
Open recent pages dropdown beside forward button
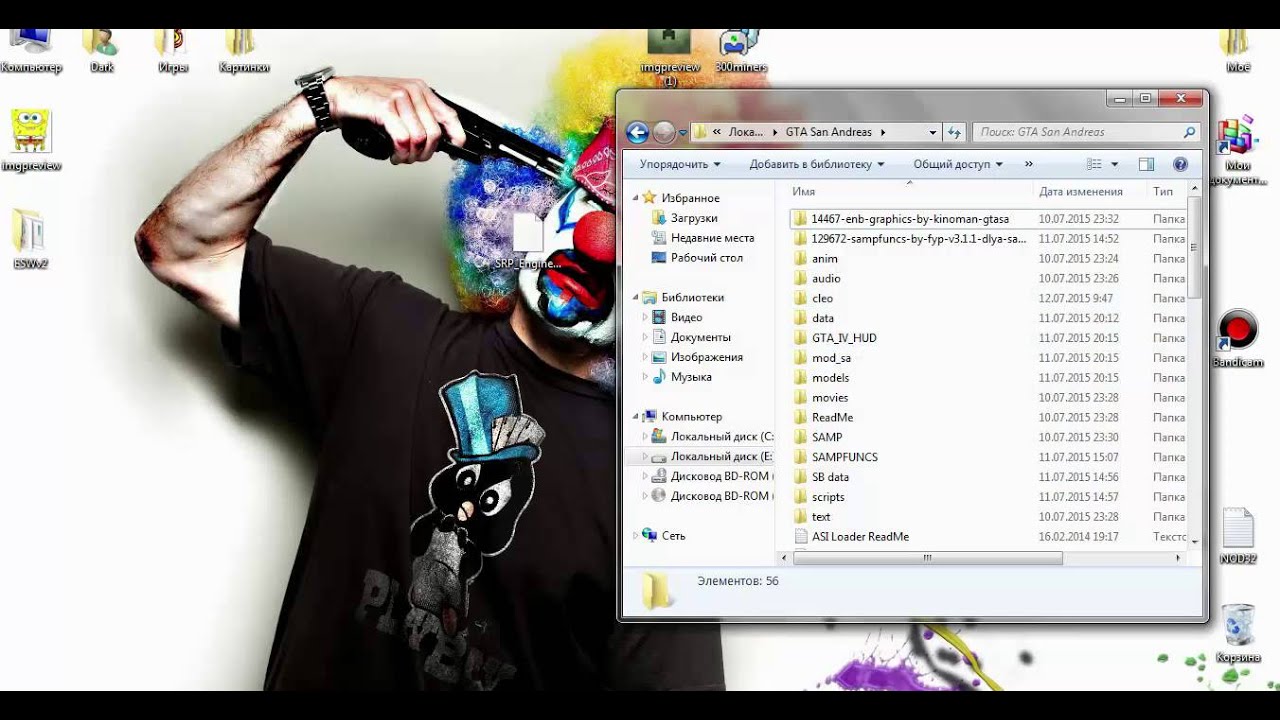pyautogui.click(x=683, y=132)
